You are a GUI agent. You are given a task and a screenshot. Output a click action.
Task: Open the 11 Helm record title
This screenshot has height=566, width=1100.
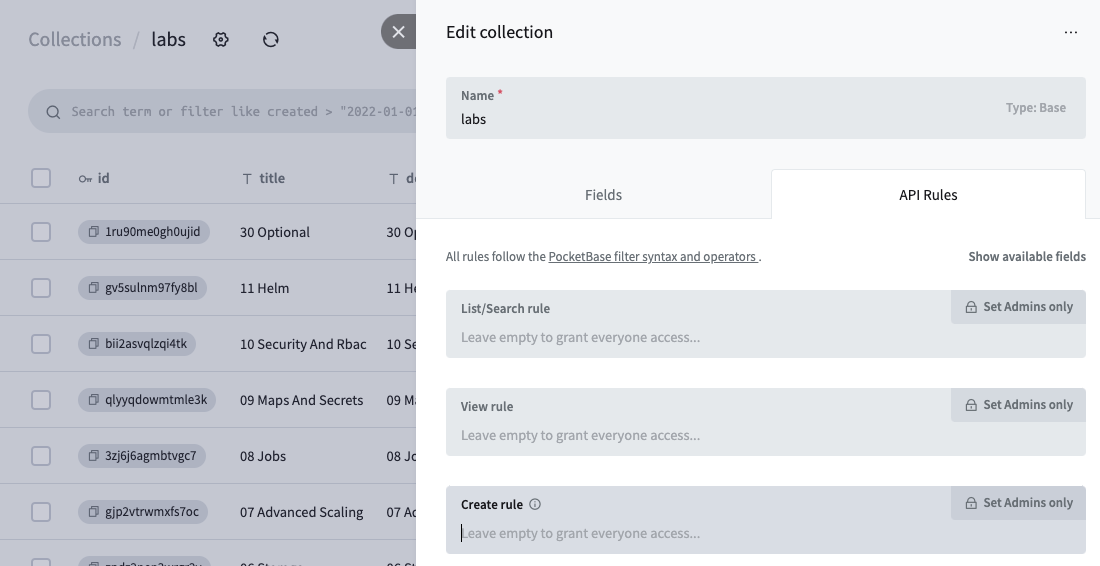click(x=264, y=288)
